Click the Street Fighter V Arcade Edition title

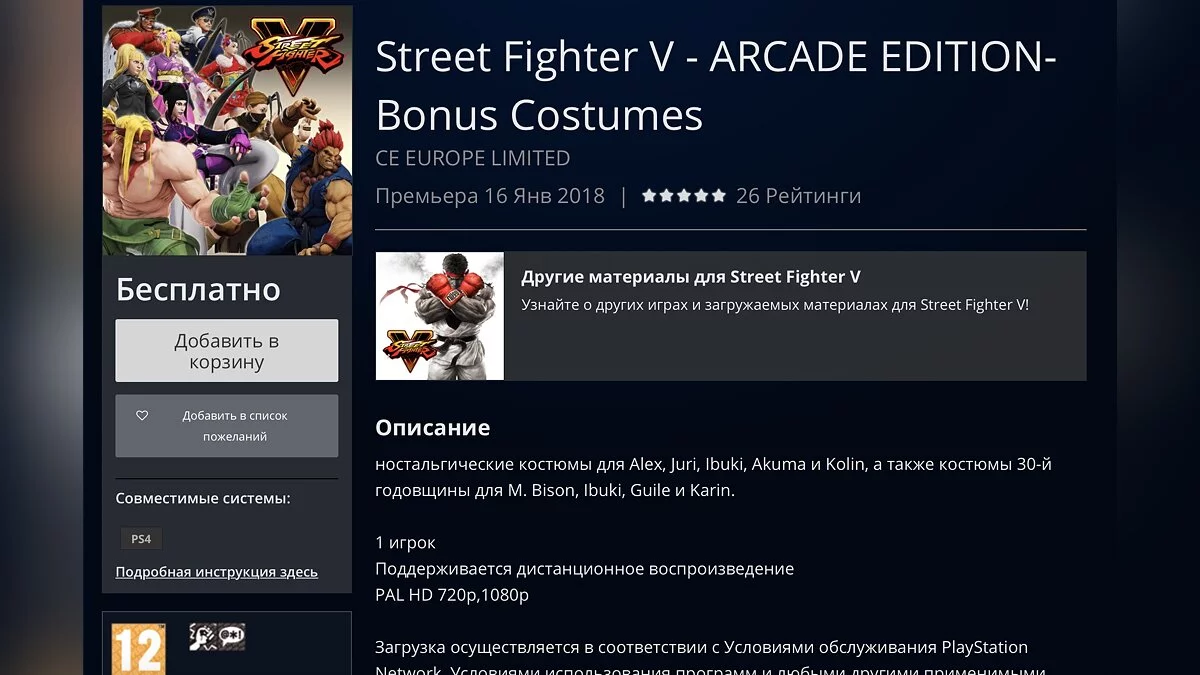point(716,87)
